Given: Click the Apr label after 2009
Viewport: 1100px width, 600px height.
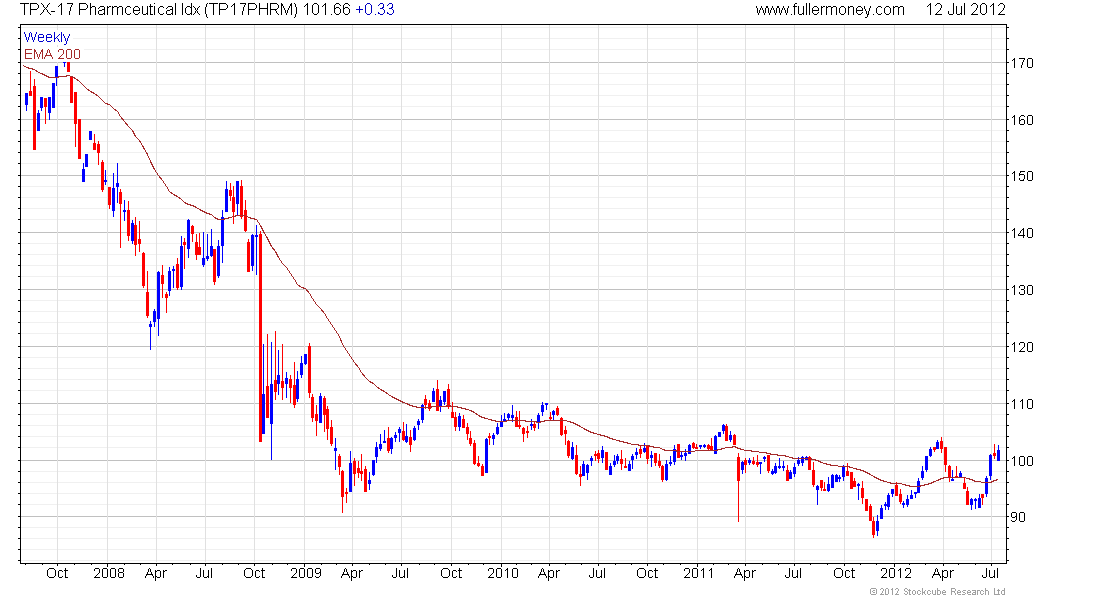Looking at the screenshot, I should click(351, 573).
